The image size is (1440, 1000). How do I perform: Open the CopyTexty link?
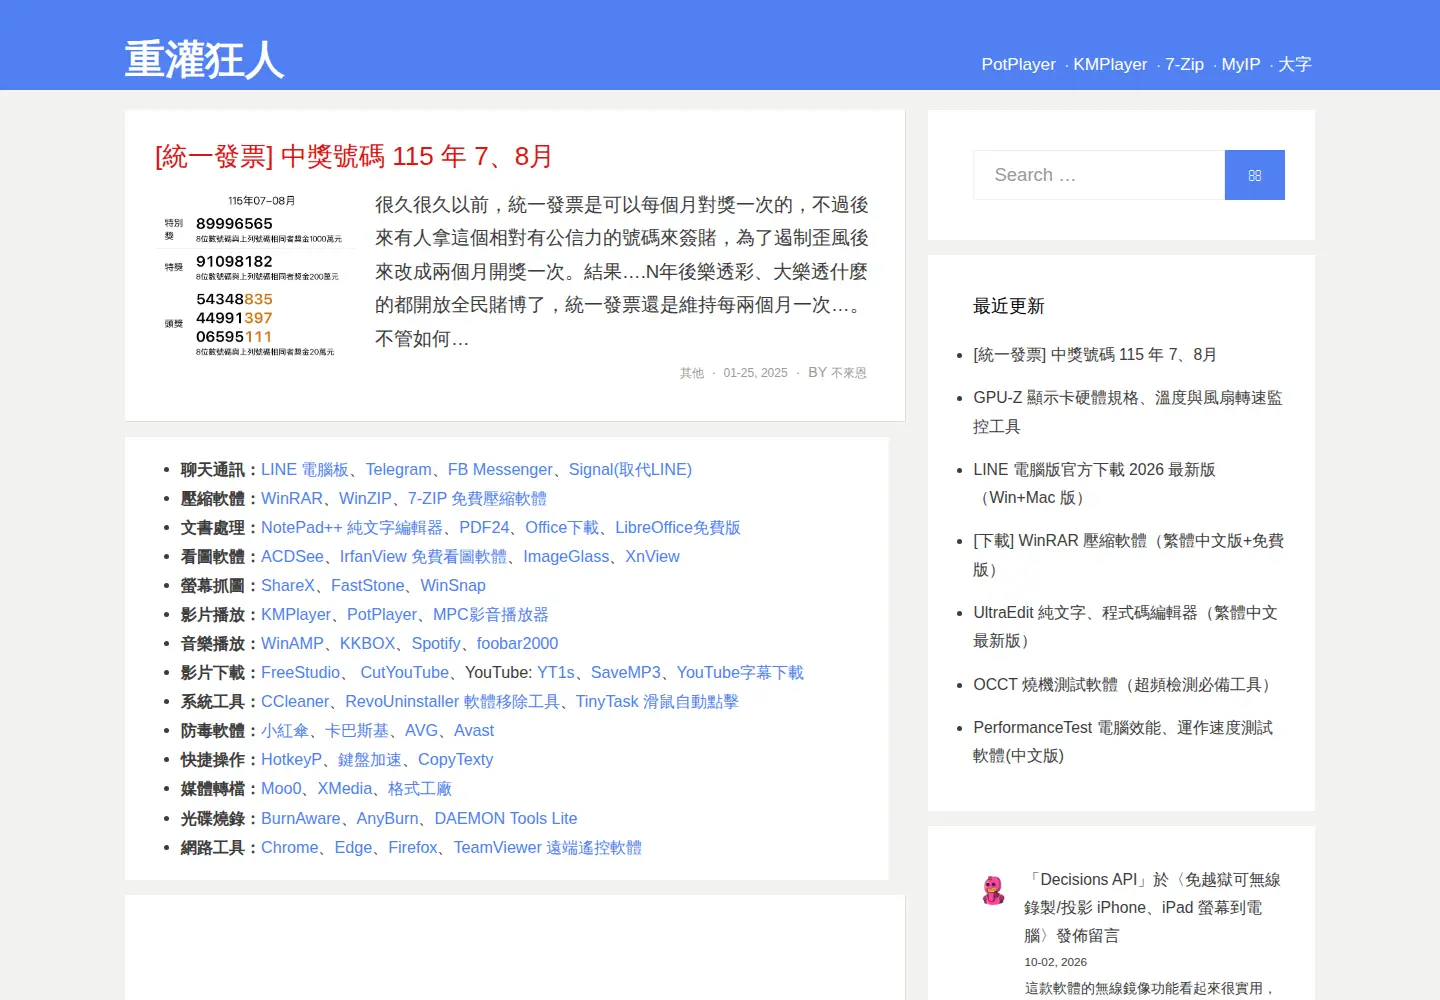tap(455, 759)
